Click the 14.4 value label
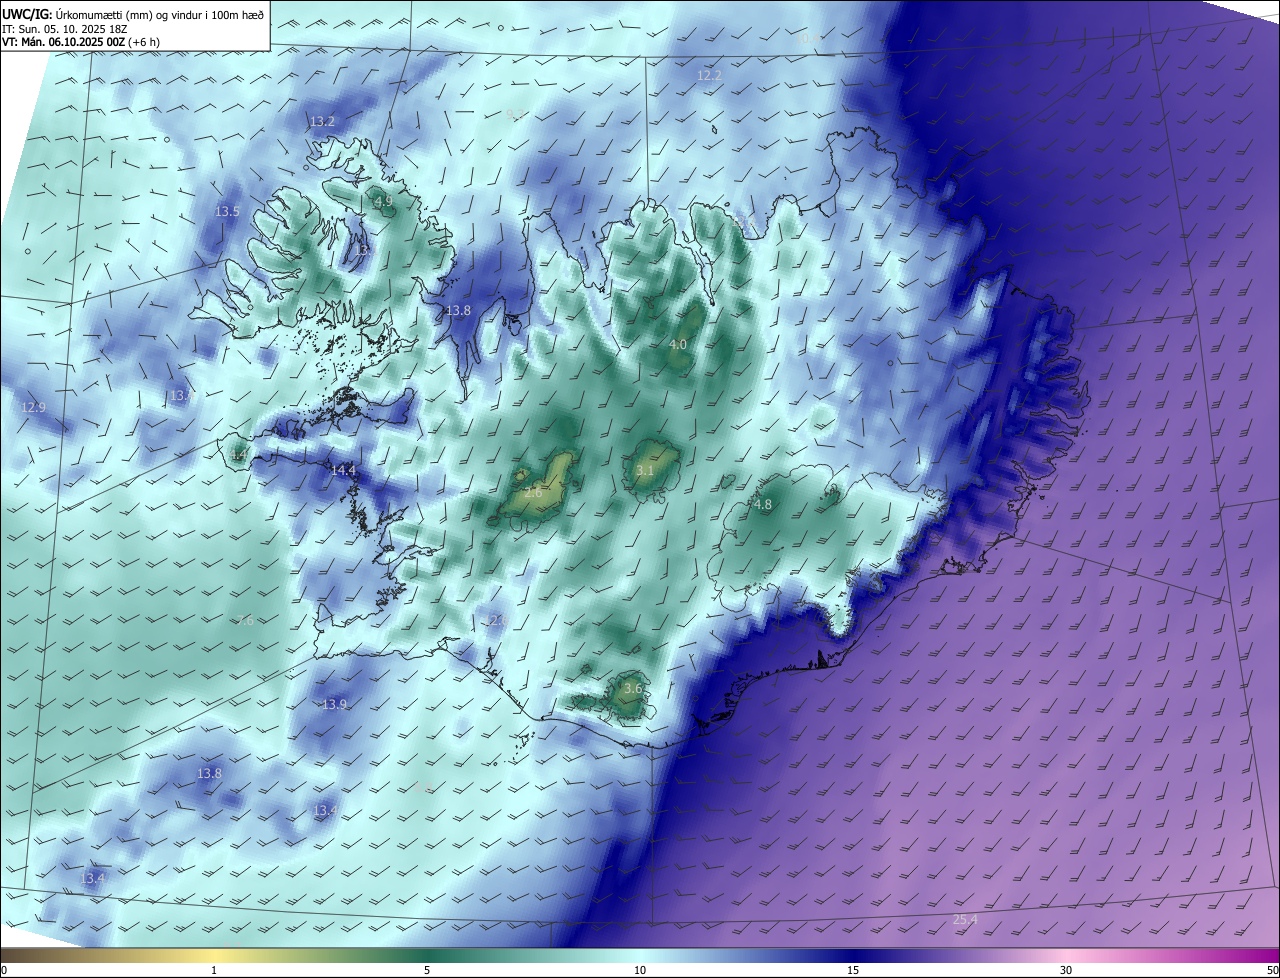The height and width of the screenshot is (978, 1280). pos(343,470)
